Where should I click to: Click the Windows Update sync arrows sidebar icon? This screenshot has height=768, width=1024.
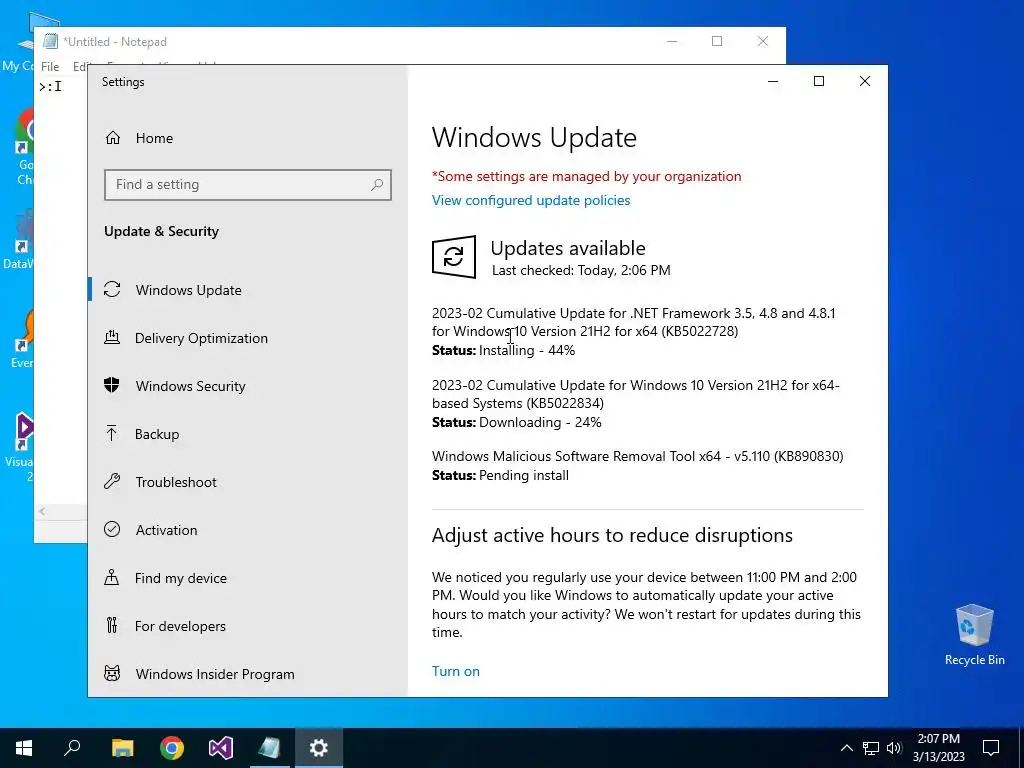(112, 289)
